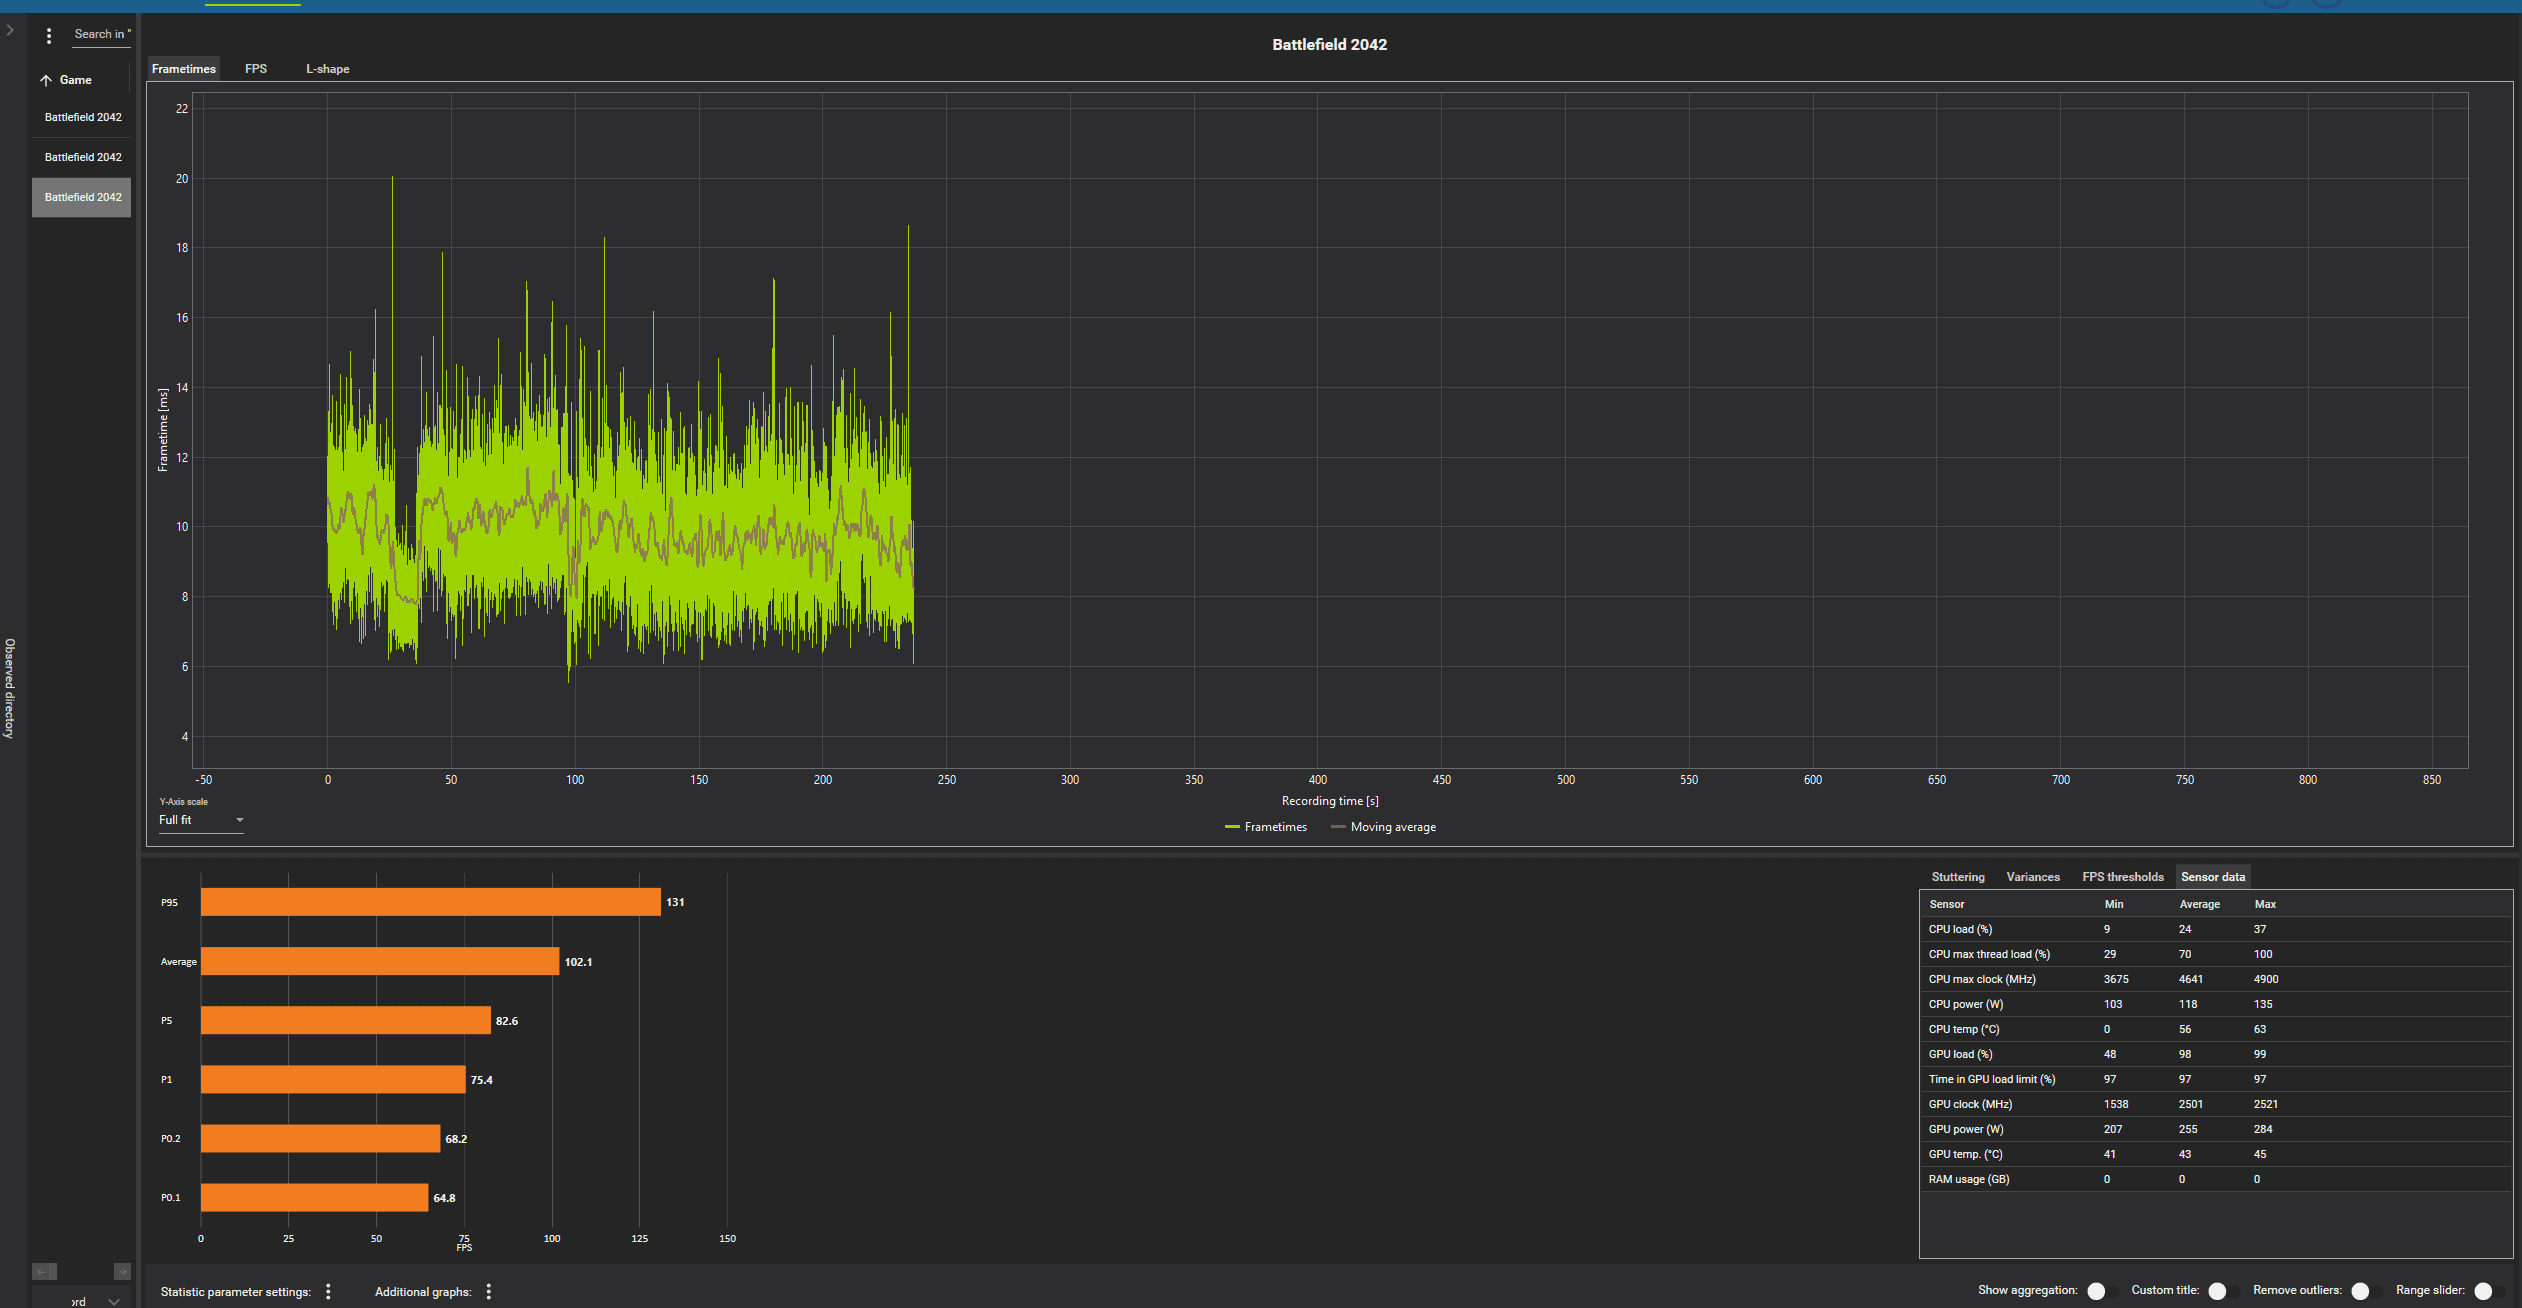Image resolution: width=2522 pixels, height=1308 pixels.
Task: Click the Frametimes legend entry
Action: pos(1266,827)
